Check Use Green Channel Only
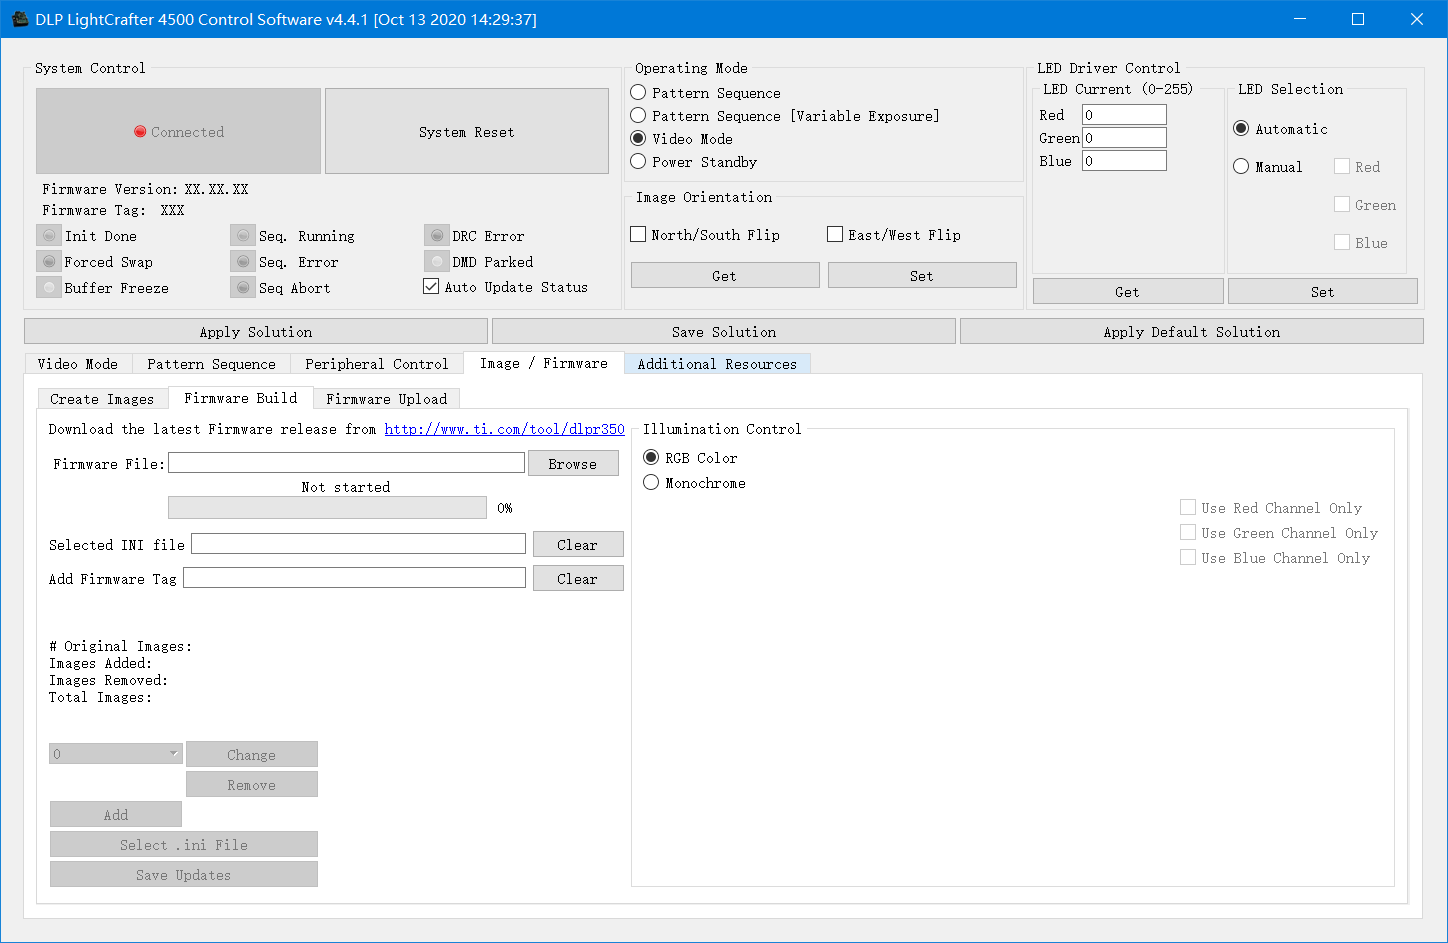Screen dimensions: 1448x943 click(1188, 533)
